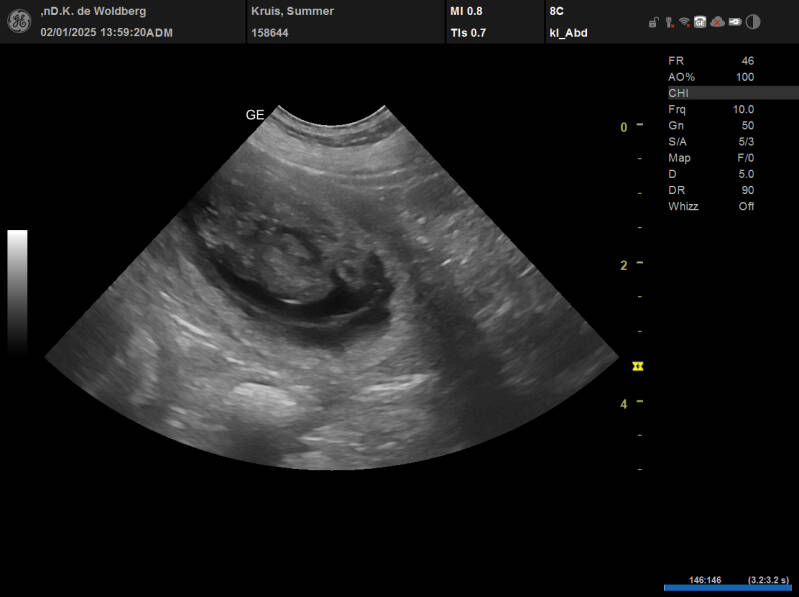Click patient ID 158644
The height and width of the screenshot is (597, 799).
tap(270, 33)
